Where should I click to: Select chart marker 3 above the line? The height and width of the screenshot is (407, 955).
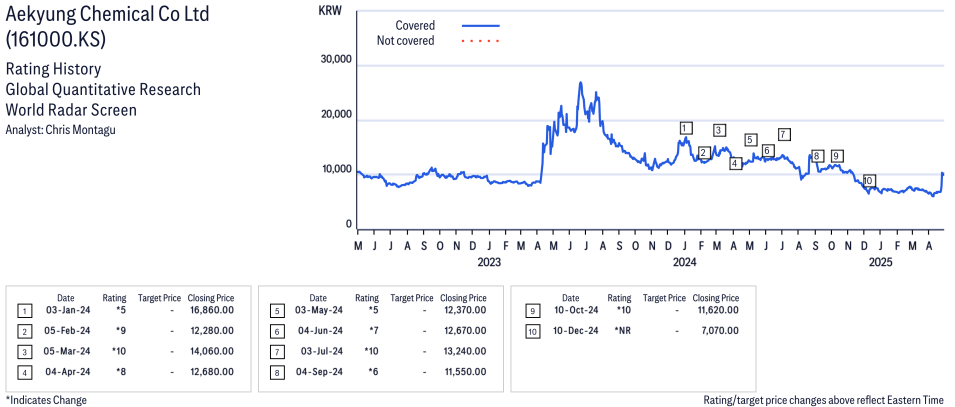click(719, 130)
